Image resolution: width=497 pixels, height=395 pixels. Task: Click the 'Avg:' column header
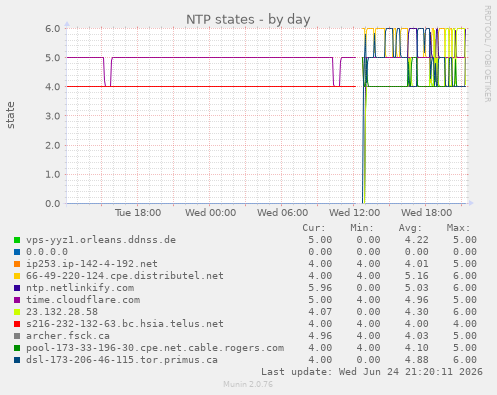[x=410, y=228]
